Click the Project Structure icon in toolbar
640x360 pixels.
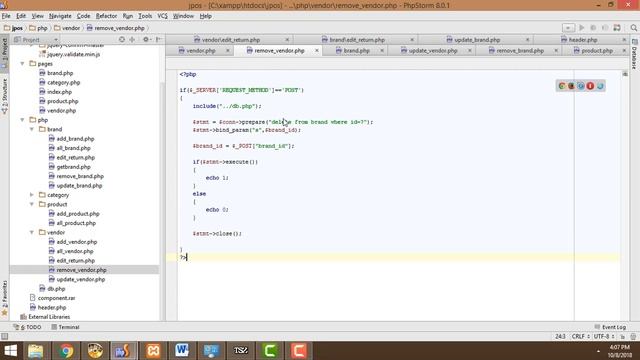(617, 28)
